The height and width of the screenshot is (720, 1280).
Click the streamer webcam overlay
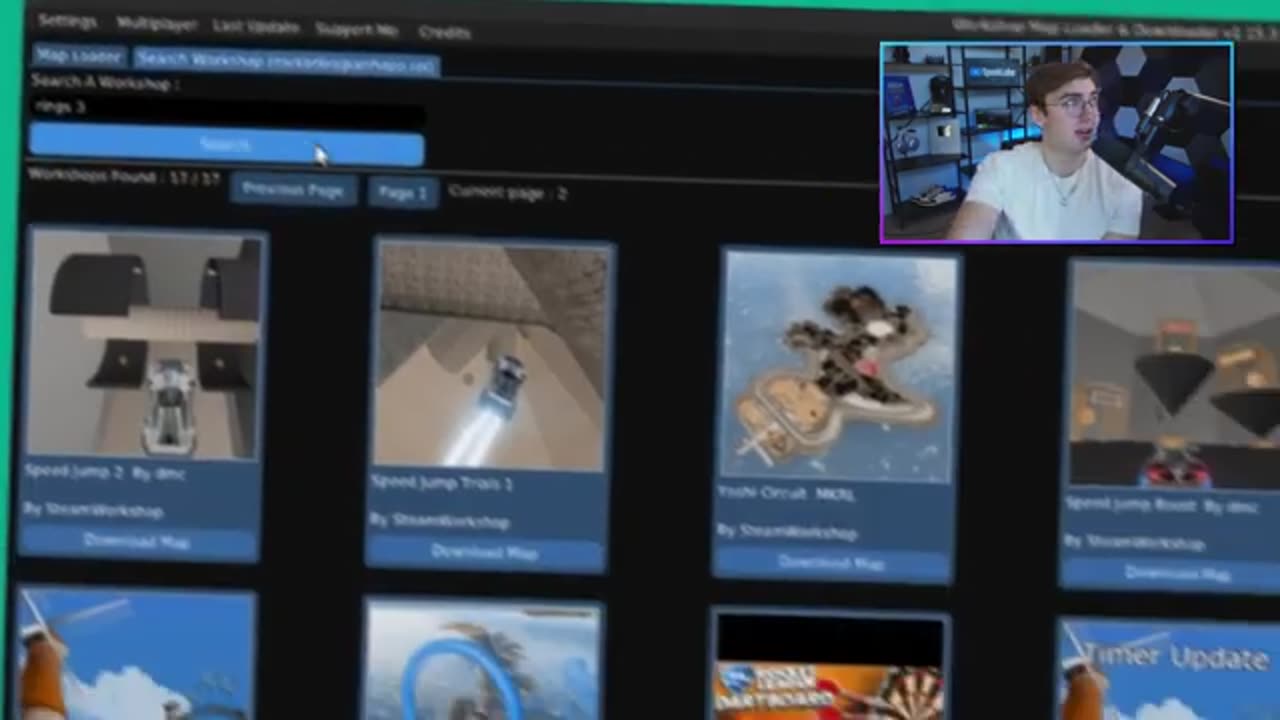[x=1056, y=142]
